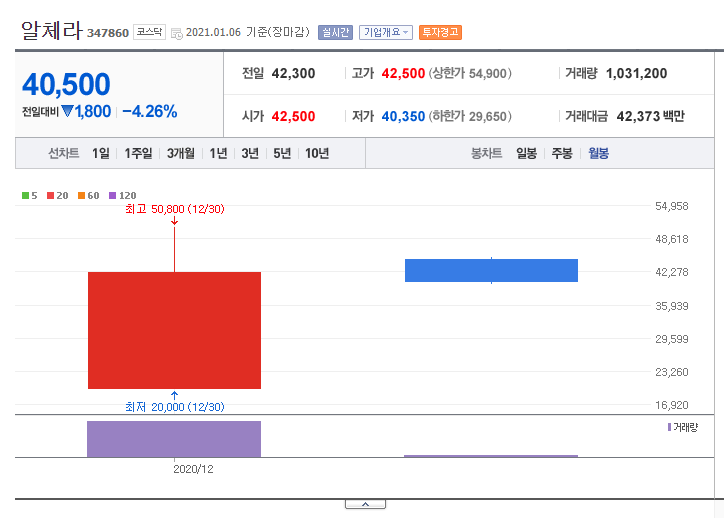Click the 시가 value 42,500

click(x=293, y=116)
